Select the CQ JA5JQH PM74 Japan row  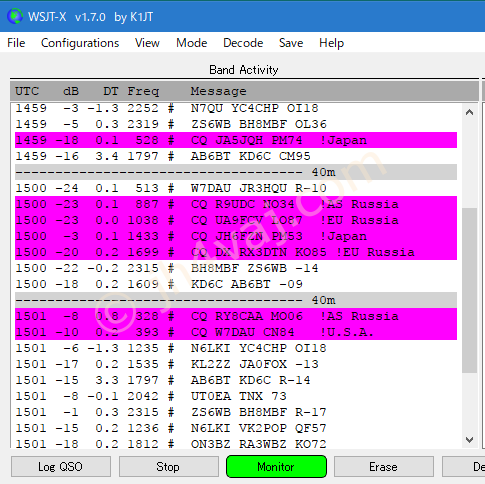pyautogui.click(x=236, y=140)
